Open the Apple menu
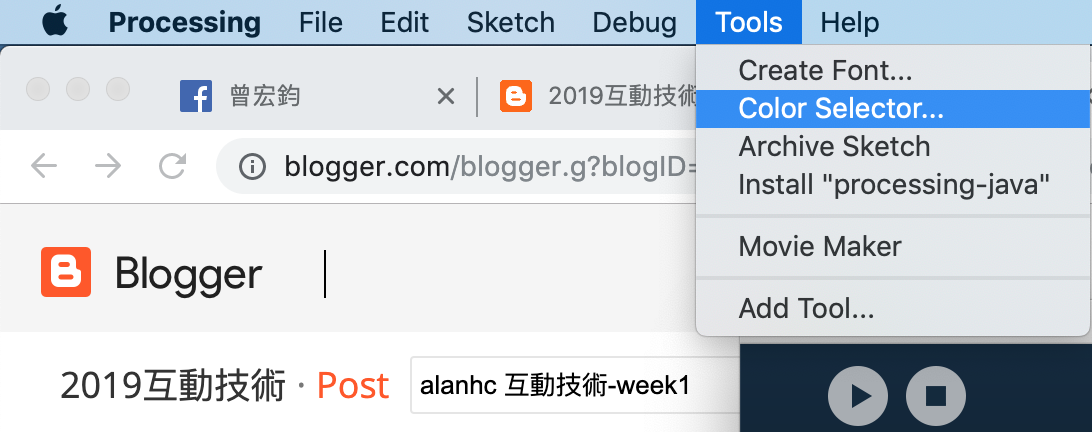Viewport: 1092px width, 432px height. pyautogui.click(x=55, y=22)
